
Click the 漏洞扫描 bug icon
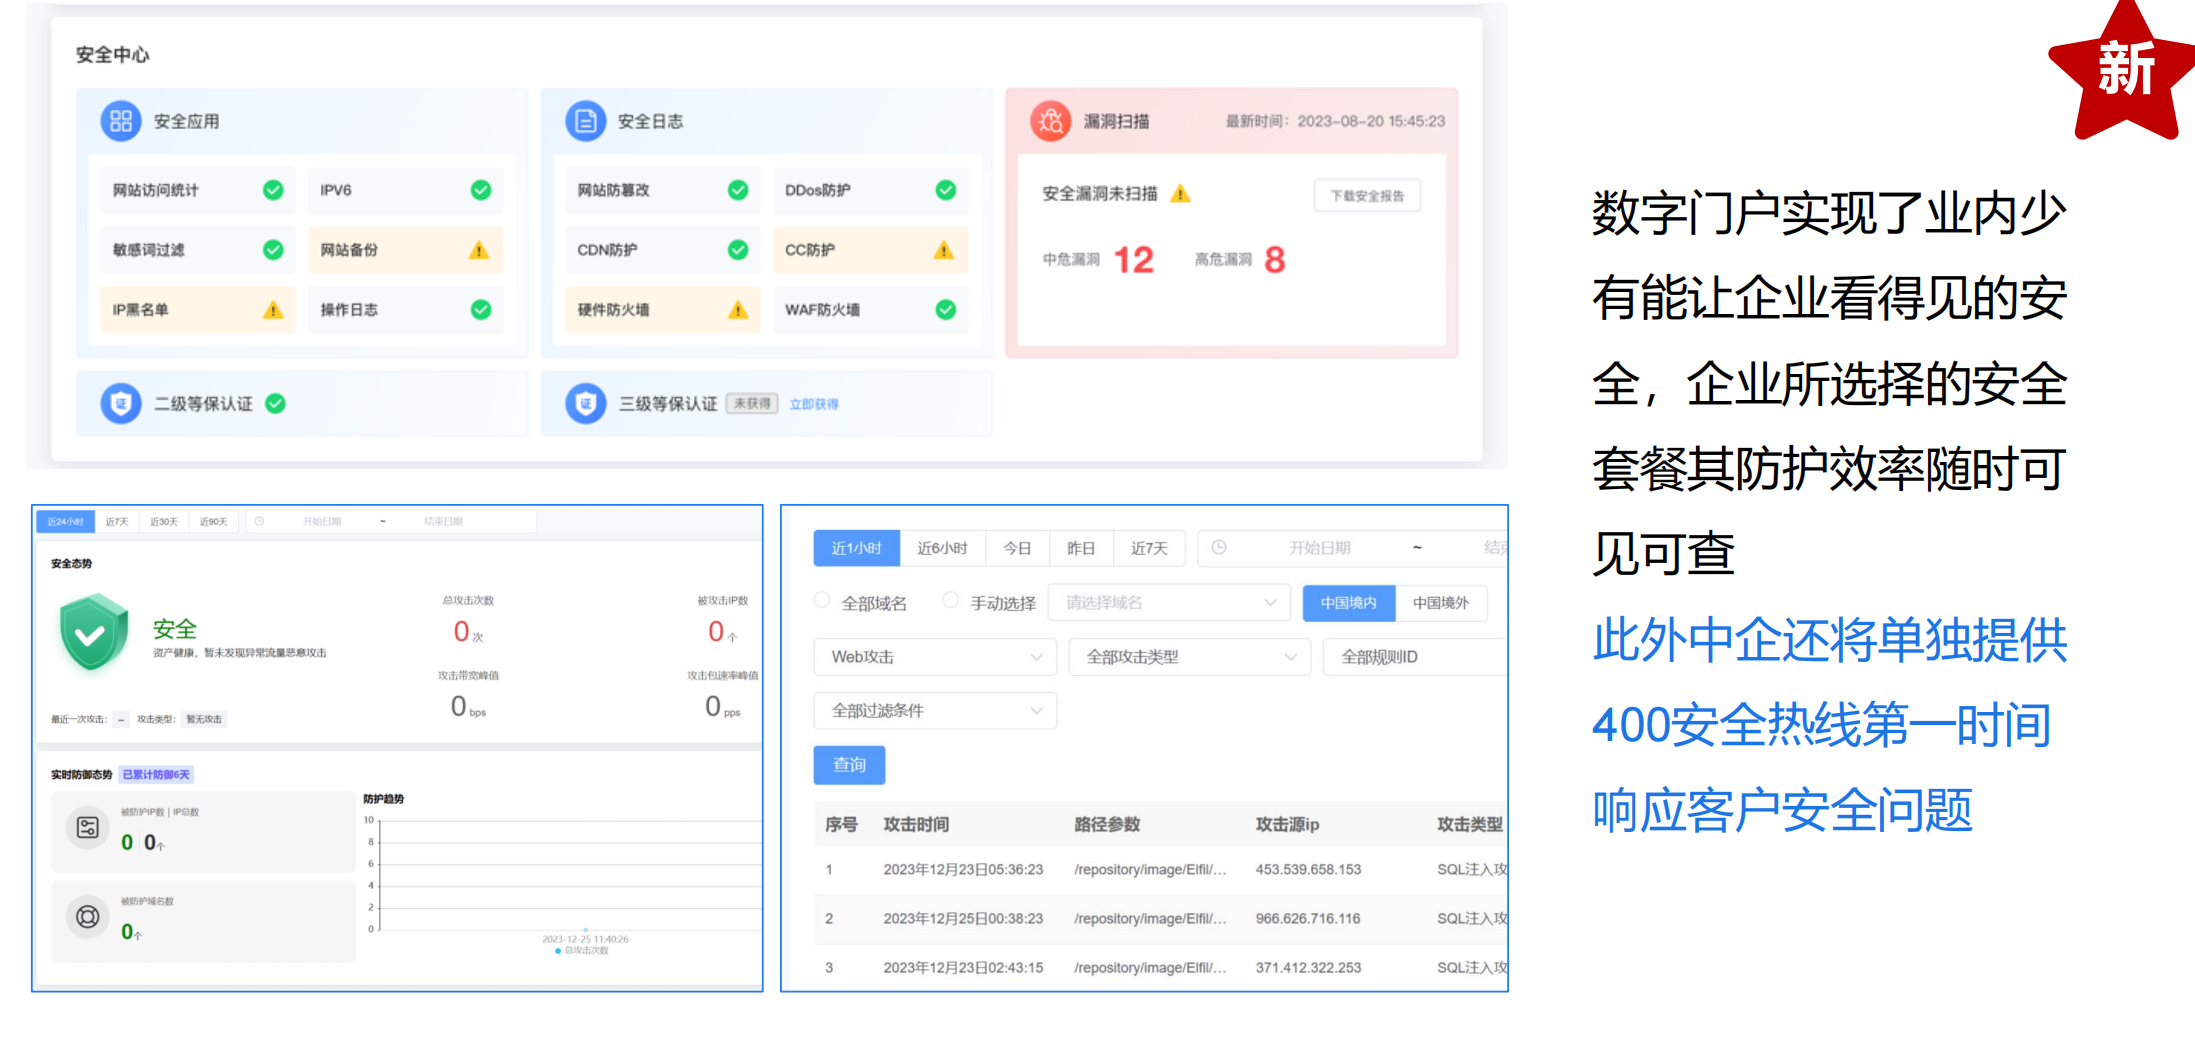[1050, 121]
